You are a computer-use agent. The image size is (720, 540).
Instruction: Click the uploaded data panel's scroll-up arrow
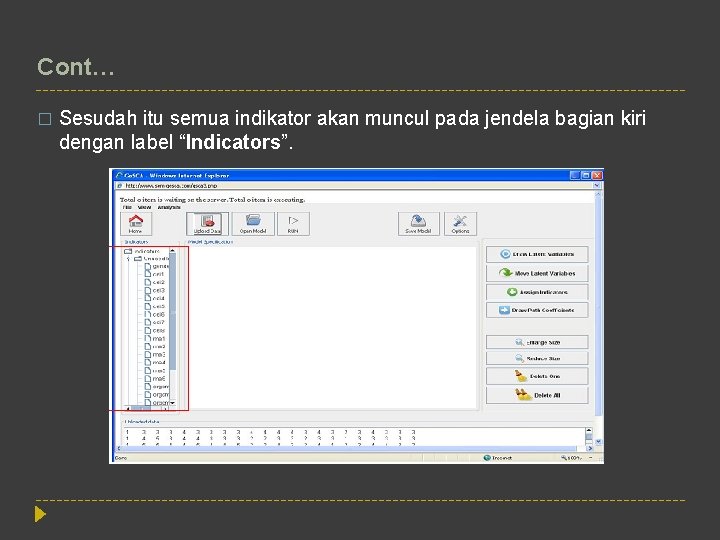589,431
